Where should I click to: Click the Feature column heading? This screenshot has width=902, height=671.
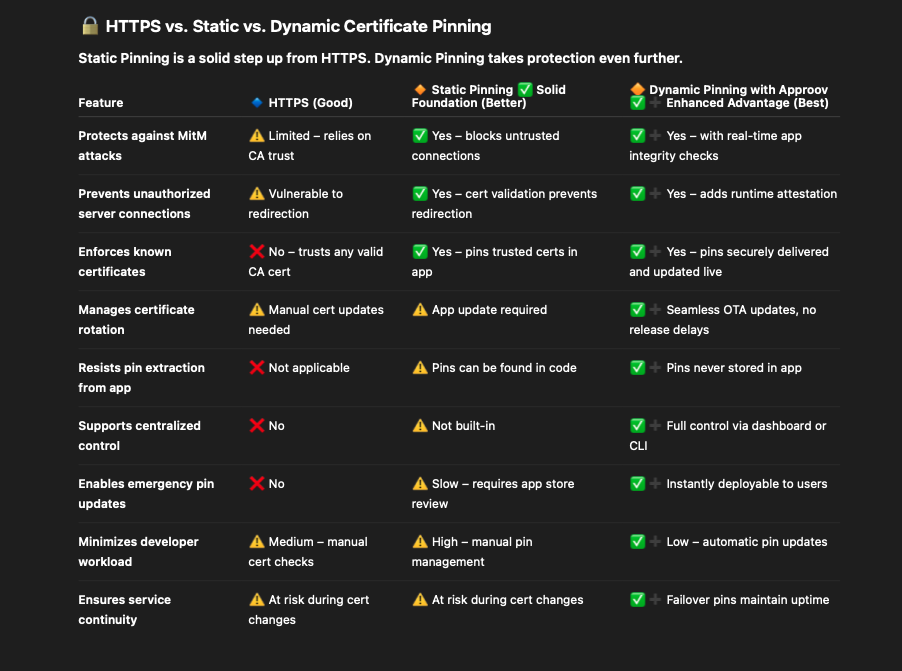click(99, 102)
